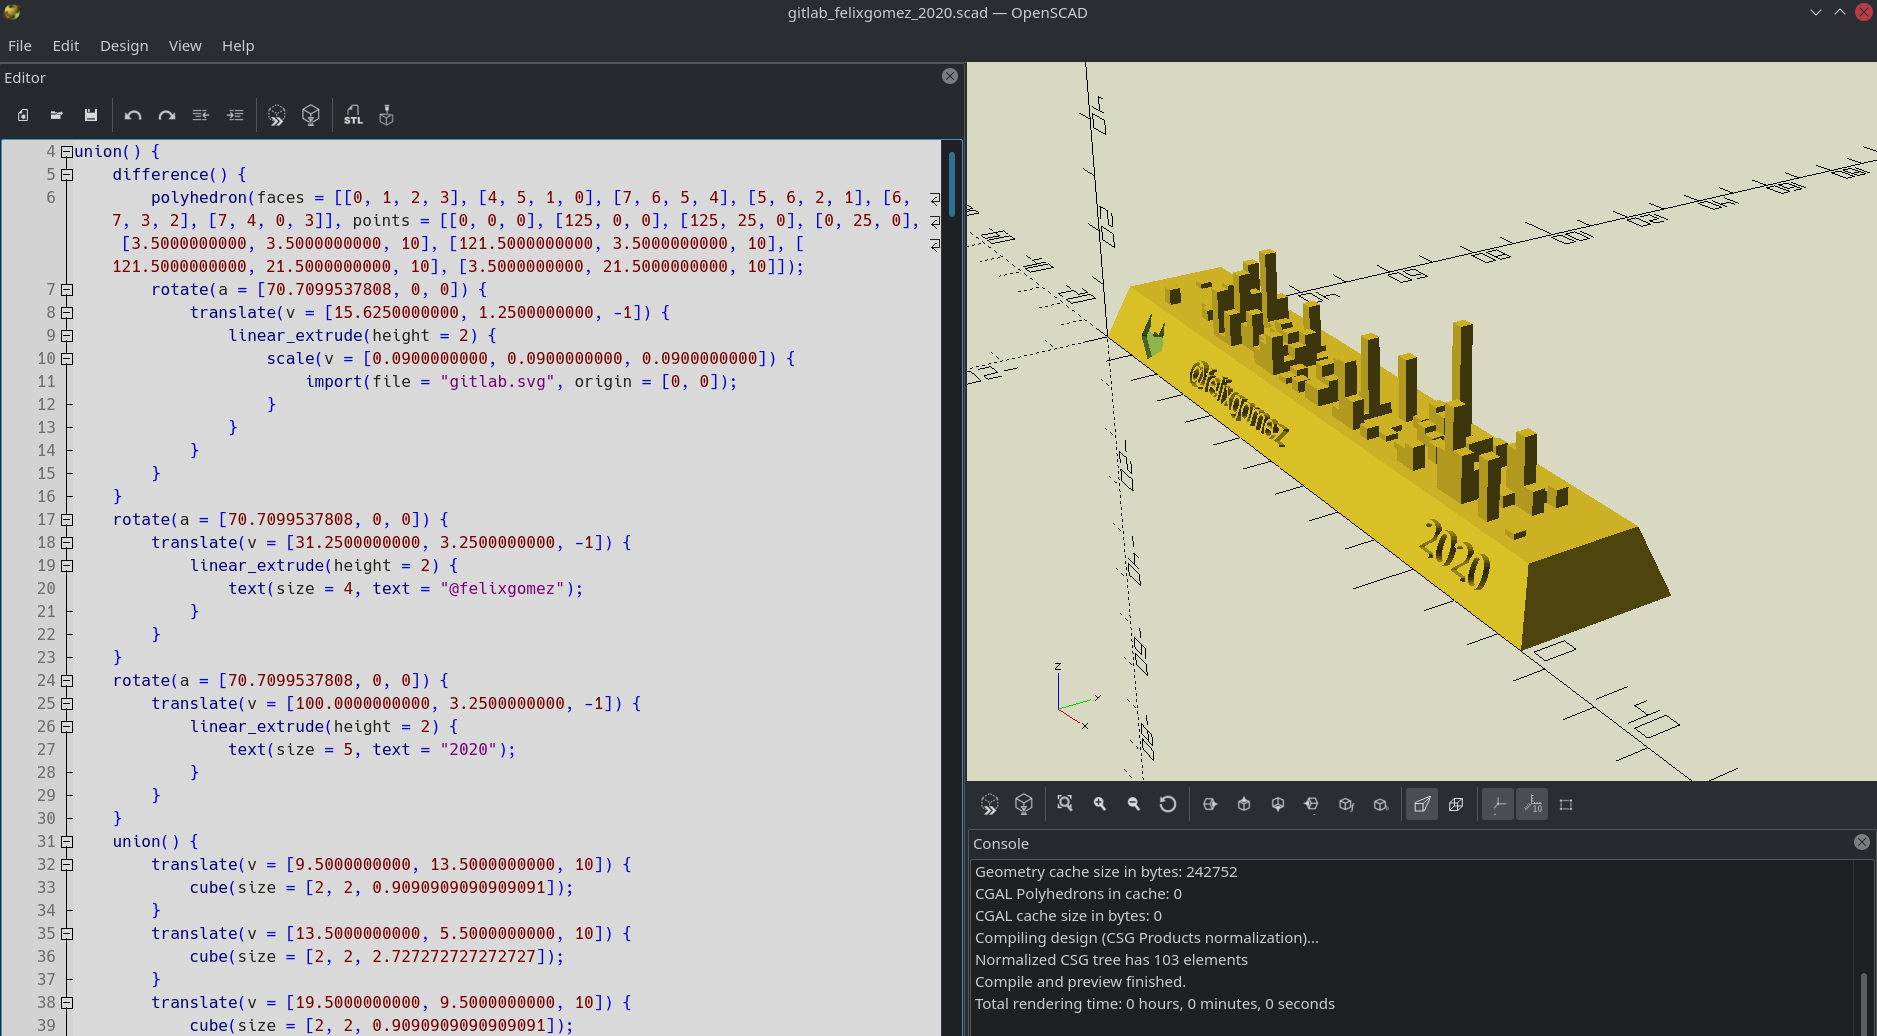Collapse the translate block at line 8
Viewport: 1877px width, 1036px height.
[67, 313]
